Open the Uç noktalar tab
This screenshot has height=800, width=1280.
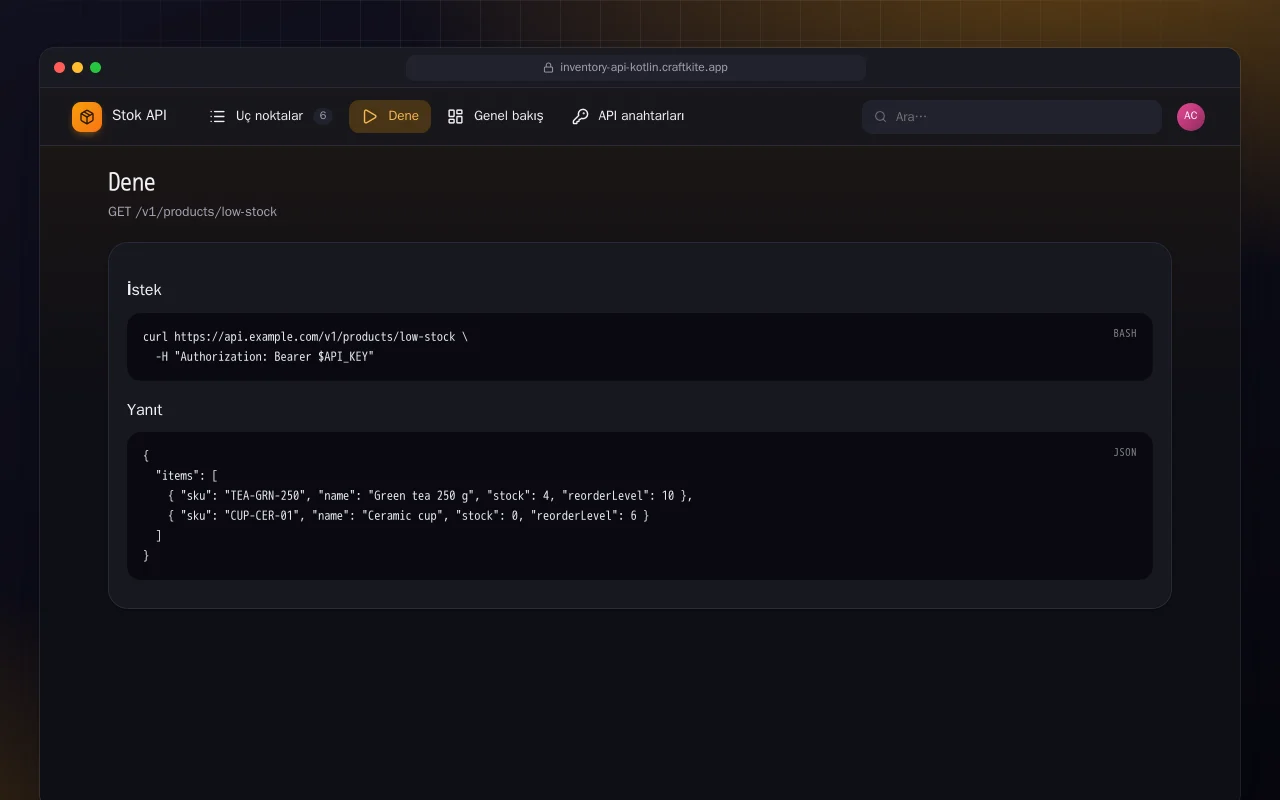(270, 116)
